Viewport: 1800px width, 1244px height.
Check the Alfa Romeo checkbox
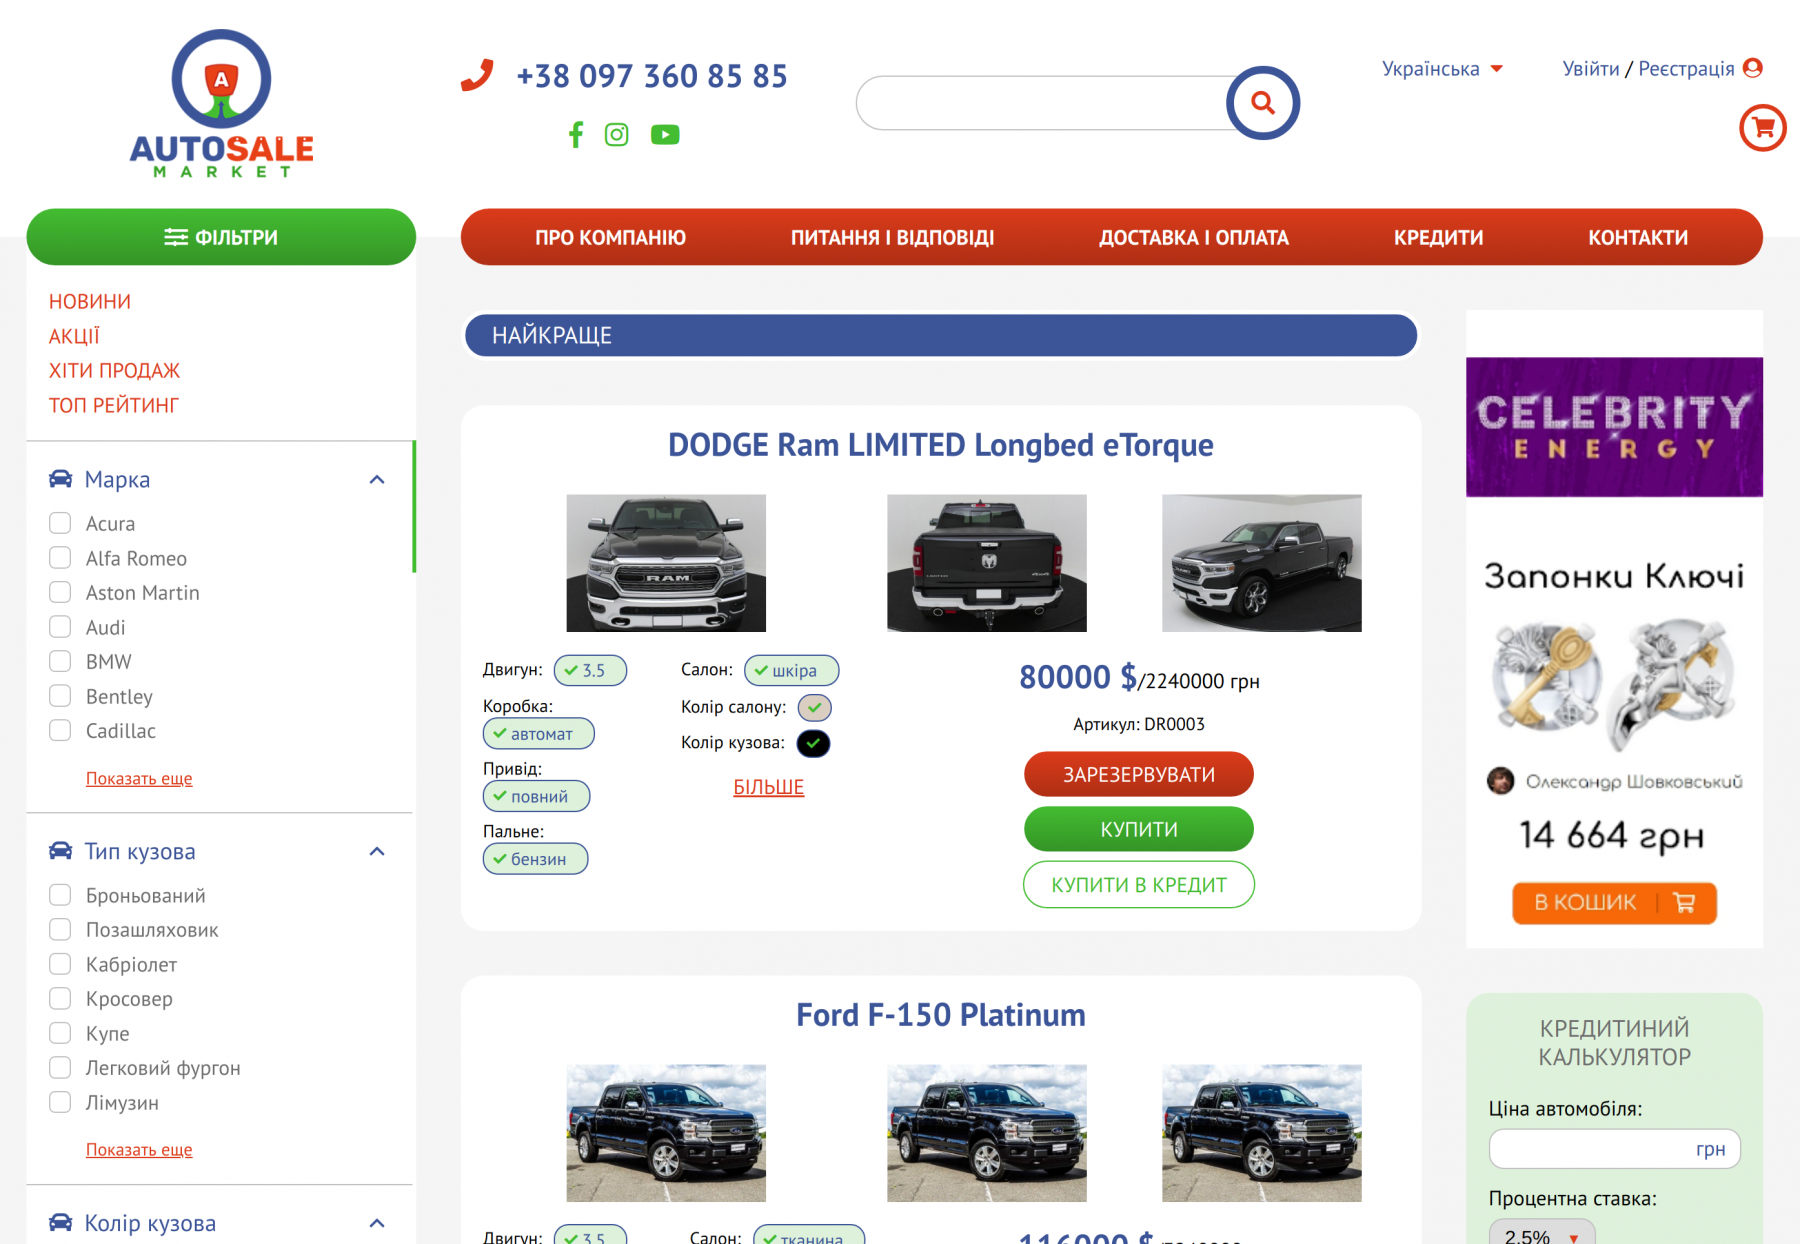tap(60, 558)
